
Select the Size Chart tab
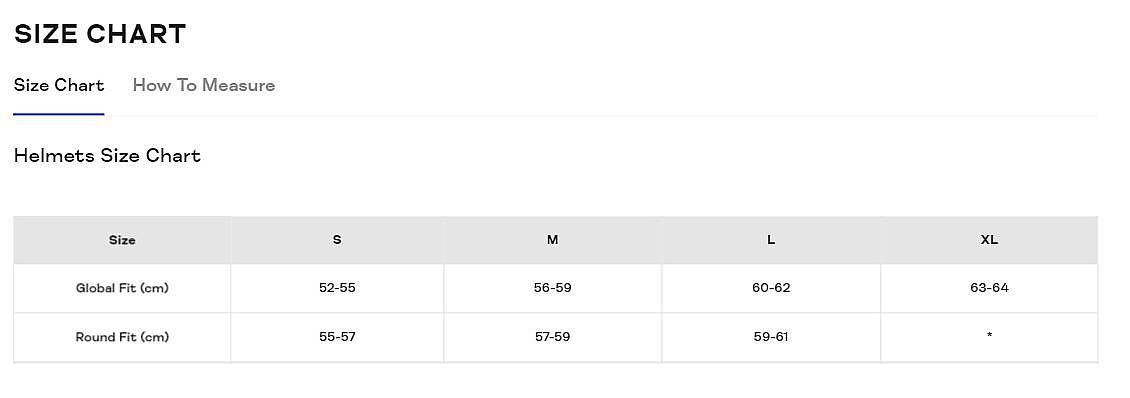(x=59, y=85)
